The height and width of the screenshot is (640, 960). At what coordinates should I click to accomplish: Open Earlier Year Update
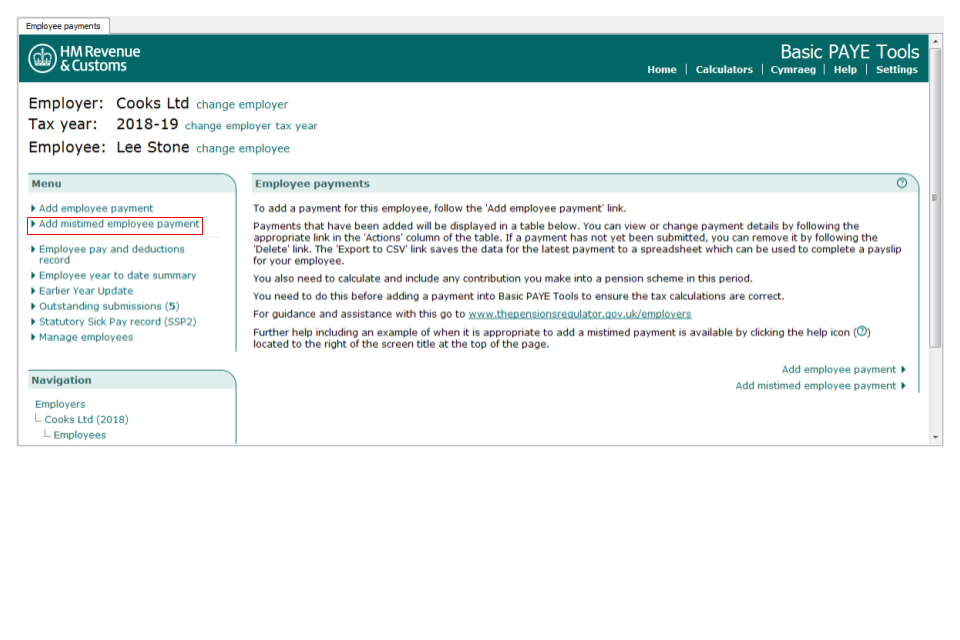86,291
